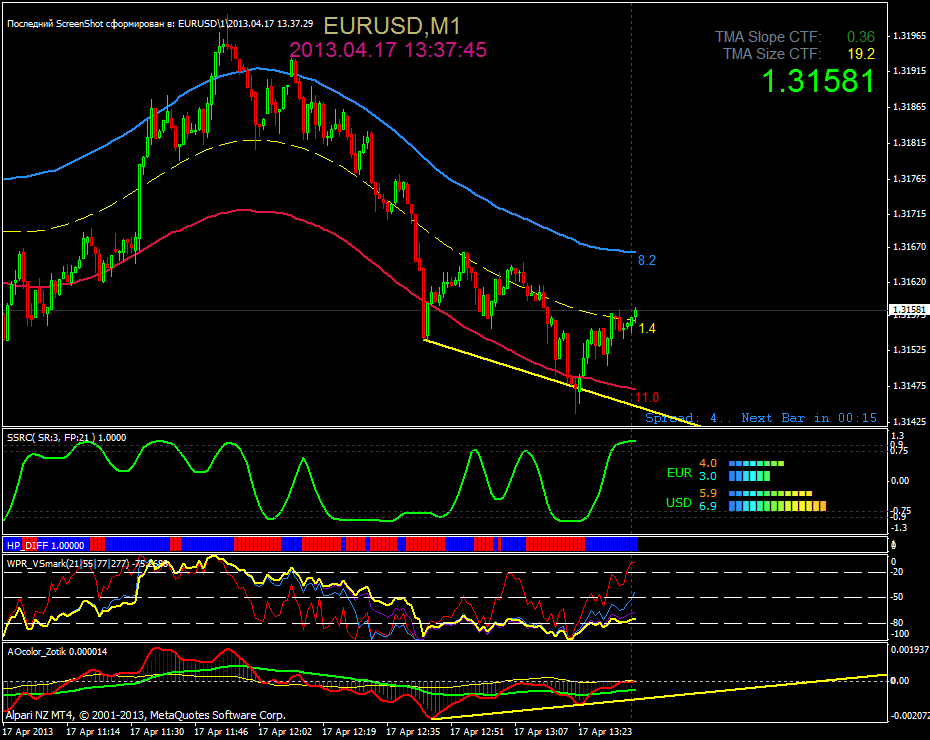
Task: Click the EUR strength value 3.0
Action: [x=708, y=476]
